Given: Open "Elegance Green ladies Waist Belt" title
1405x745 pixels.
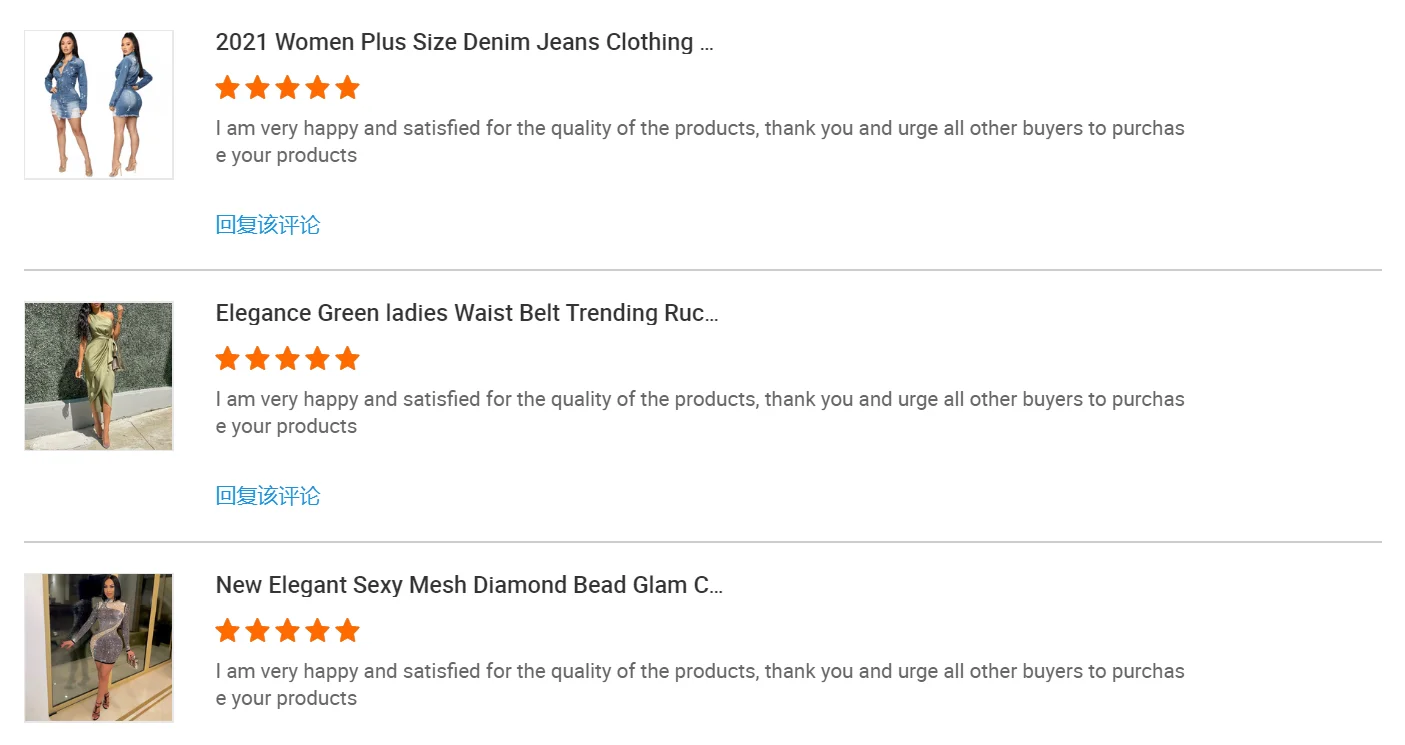Looking at the screenshot, I should point(467,313).
